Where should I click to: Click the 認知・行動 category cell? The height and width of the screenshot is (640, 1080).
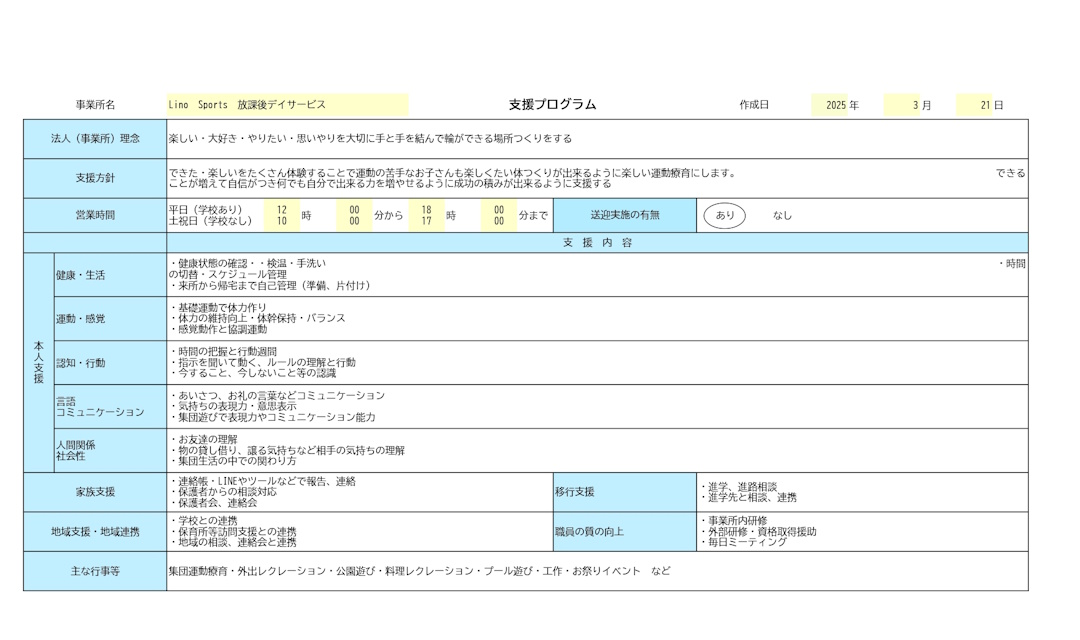[110, 363]
